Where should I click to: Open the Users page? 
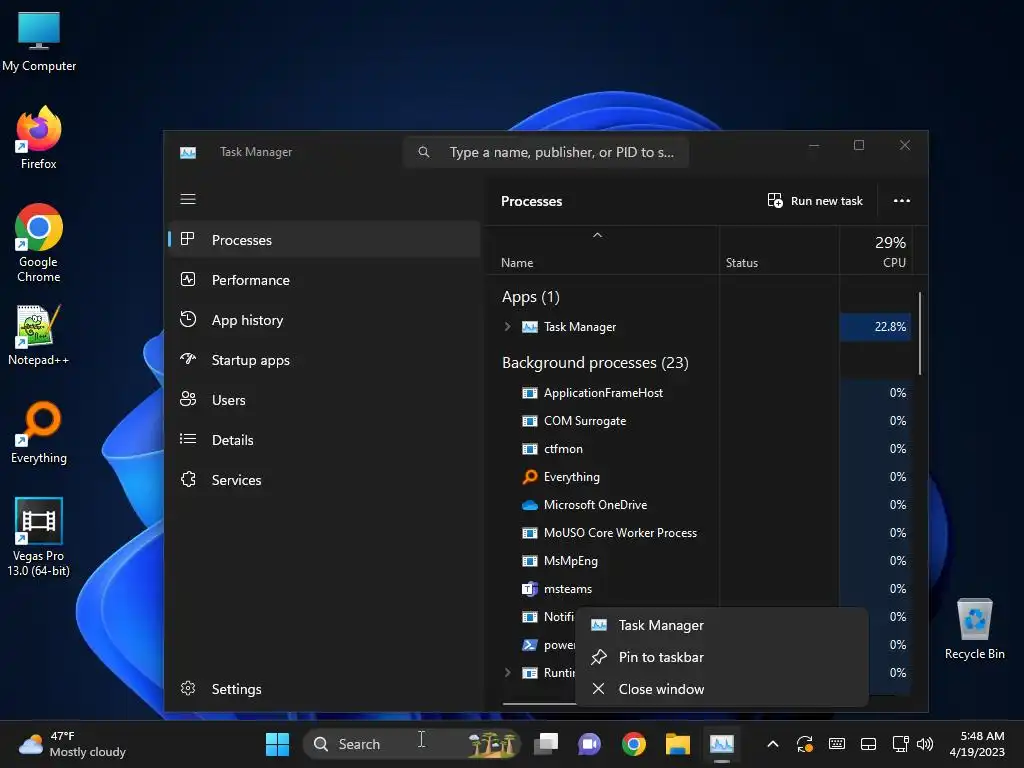pos(325,400)
